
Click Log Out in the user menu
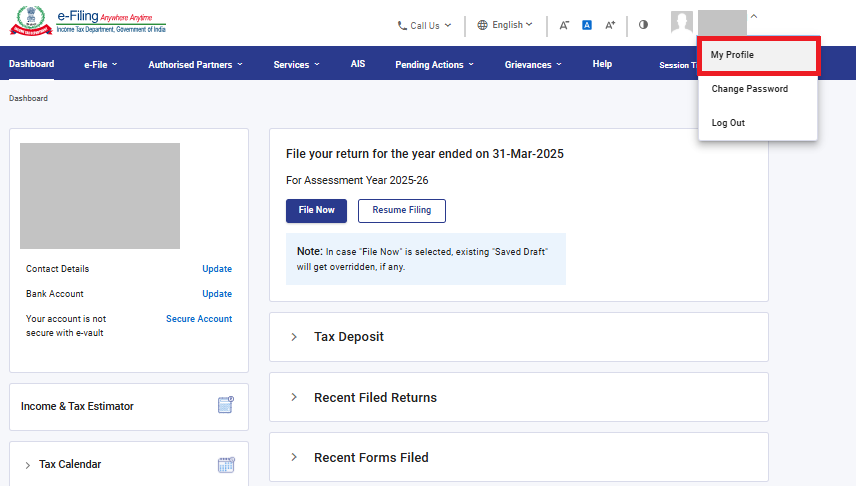pos(728,123)
